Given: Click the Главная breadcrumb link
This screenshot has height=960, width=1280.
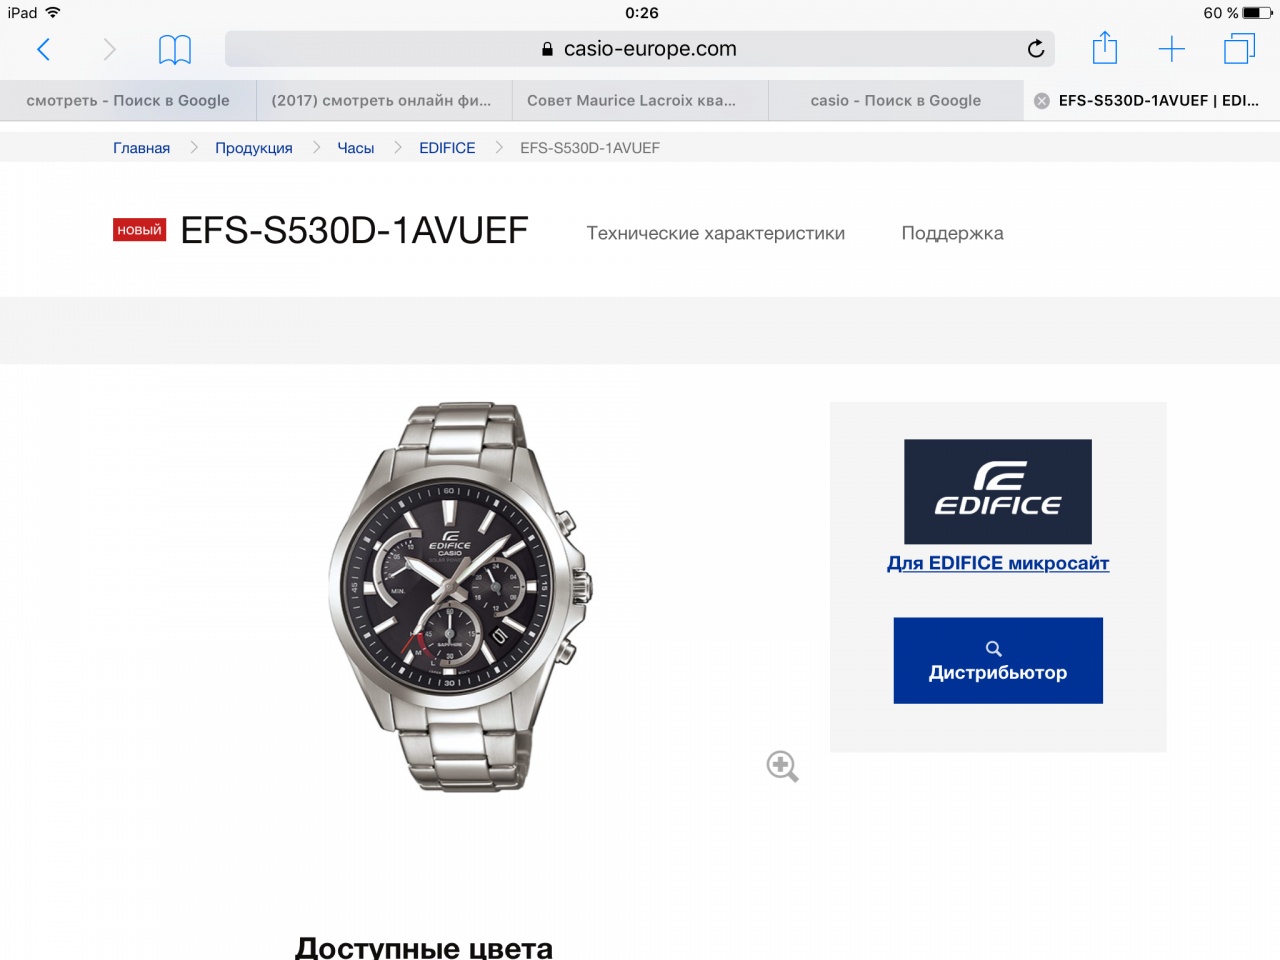Looking at the screenshot, I should click(141, 148).
